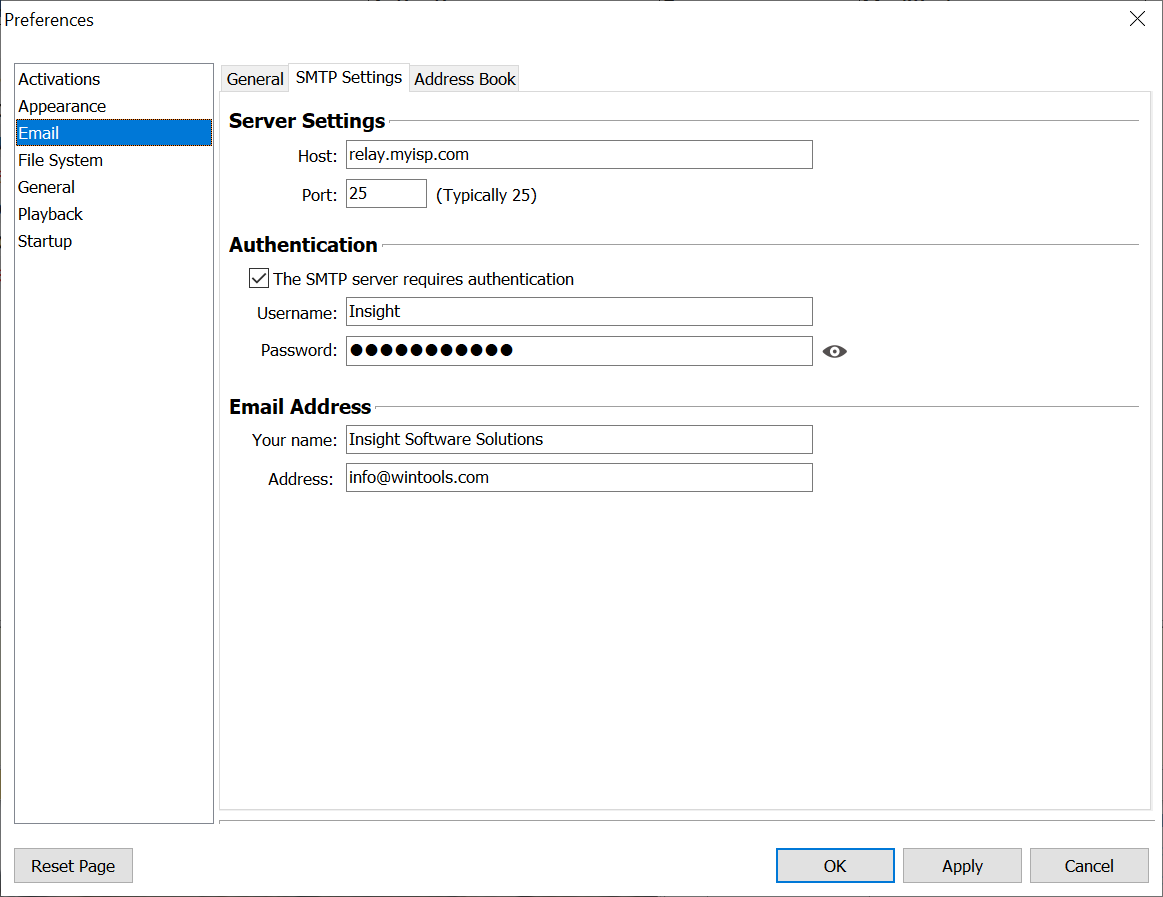Click into the Username field
Screen dimensions: 1163x897
(x=578, y=312)
